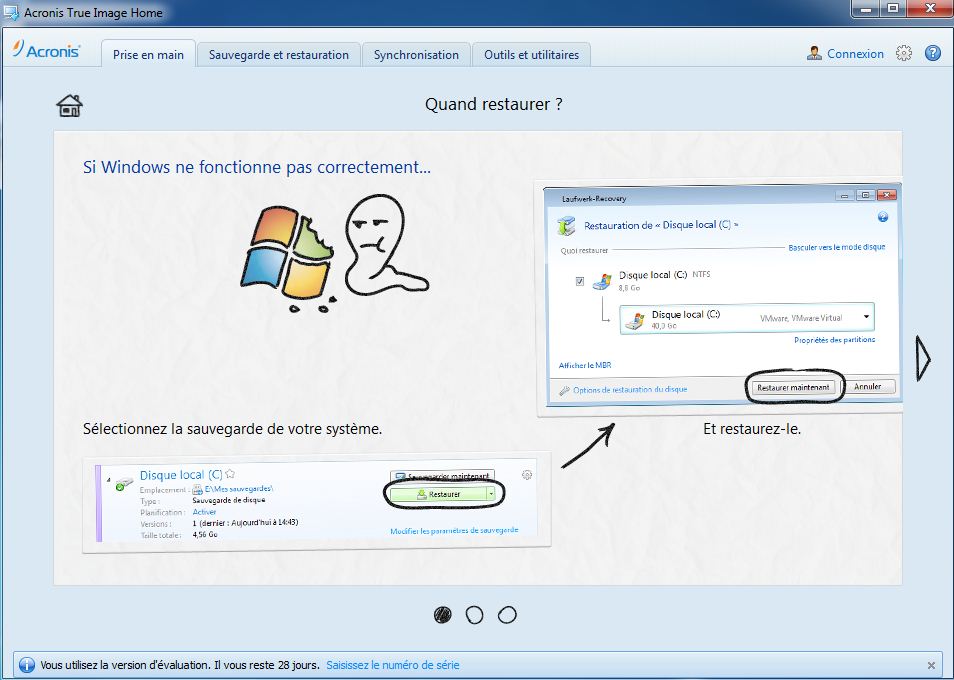This screenshot has width=954, height=680.
Task: Click the Acronis True Image title bar icon
Action: (11, 12)
